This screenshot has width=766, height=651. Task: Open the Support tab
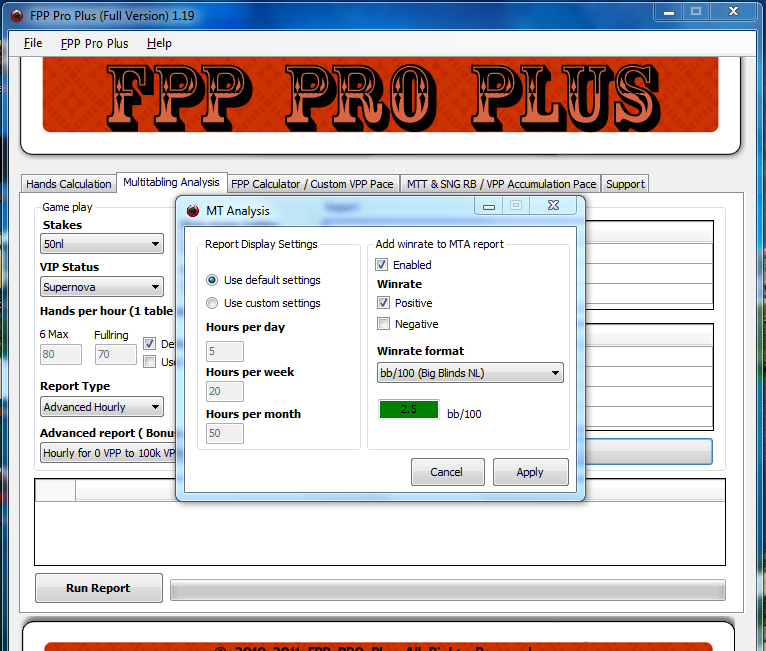(x=625, y=184)
